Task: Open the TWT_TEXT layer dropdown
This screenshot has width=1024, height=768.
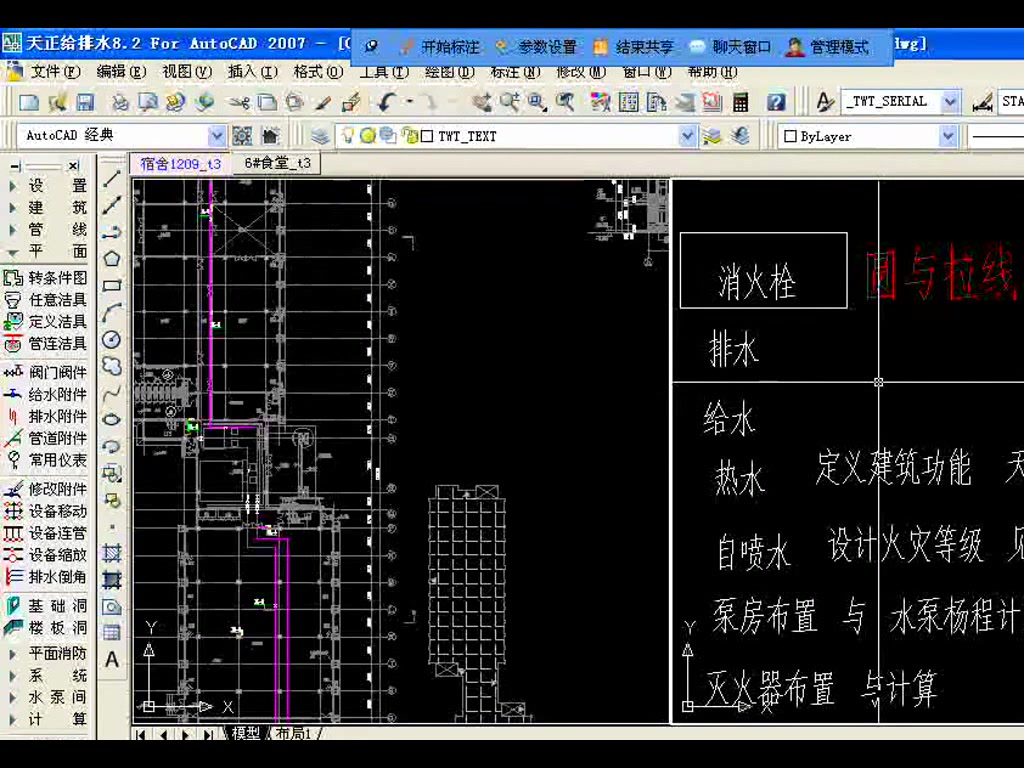Action: tap(687, 136)
